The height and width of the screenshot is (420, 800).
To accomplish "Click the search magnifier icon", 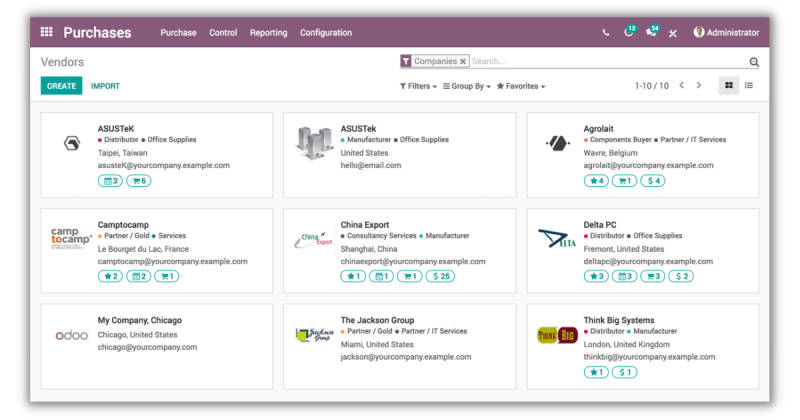I will click(754, 62).
